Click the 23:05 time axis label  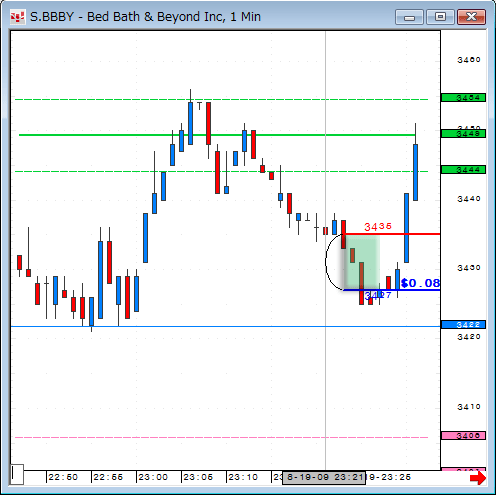point(198,477)
